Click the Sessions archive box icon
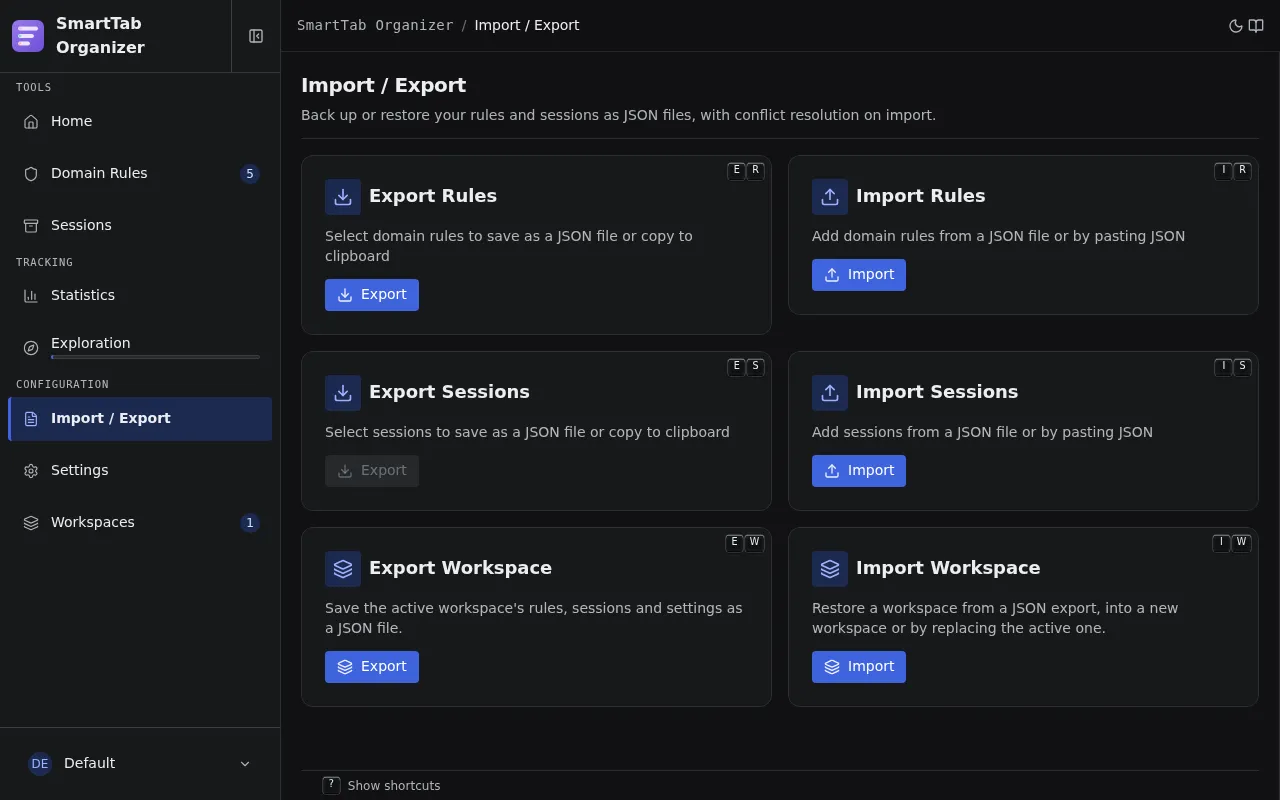The height and width of the screenshot is (800, 1280). (x=31, y=226)
